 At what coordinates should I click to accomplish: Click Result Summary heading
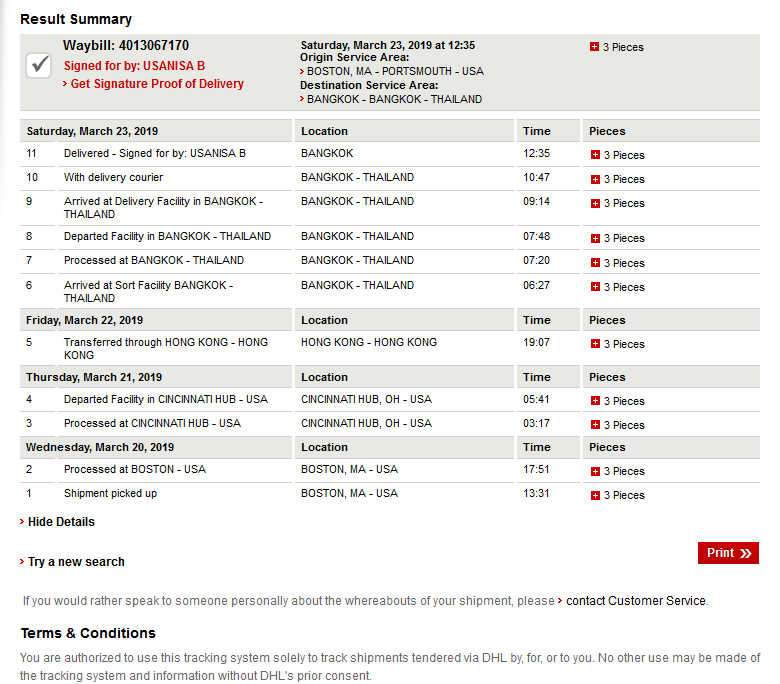76,19
